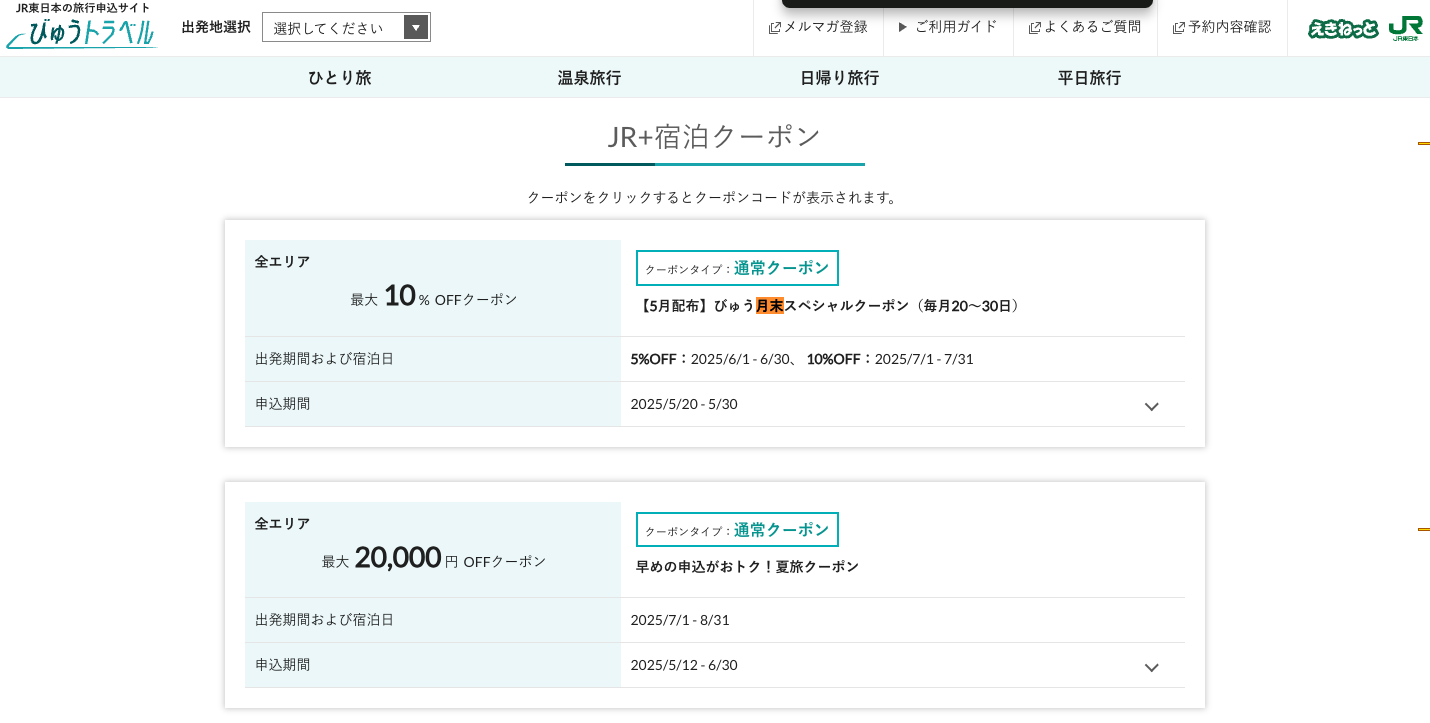Viewport: 1430px width, 723px height.
Task: Select the 平日旅行 menu item
Action: [1090, 78]
